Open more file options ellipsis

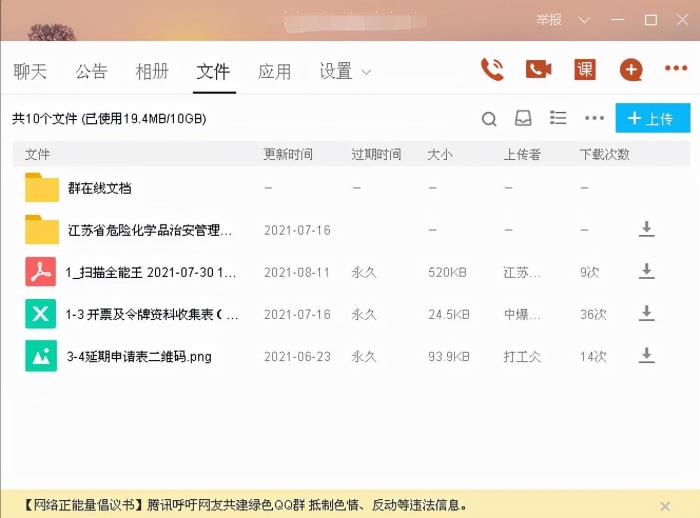(x=595, y=119)
